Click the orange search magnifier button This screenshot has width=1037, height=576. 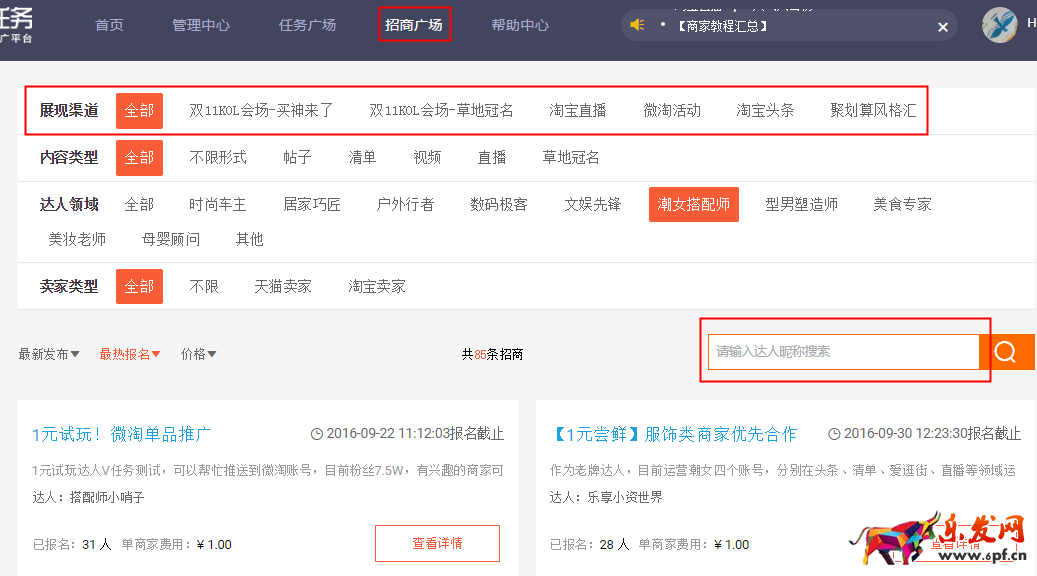coord(1006,352)
